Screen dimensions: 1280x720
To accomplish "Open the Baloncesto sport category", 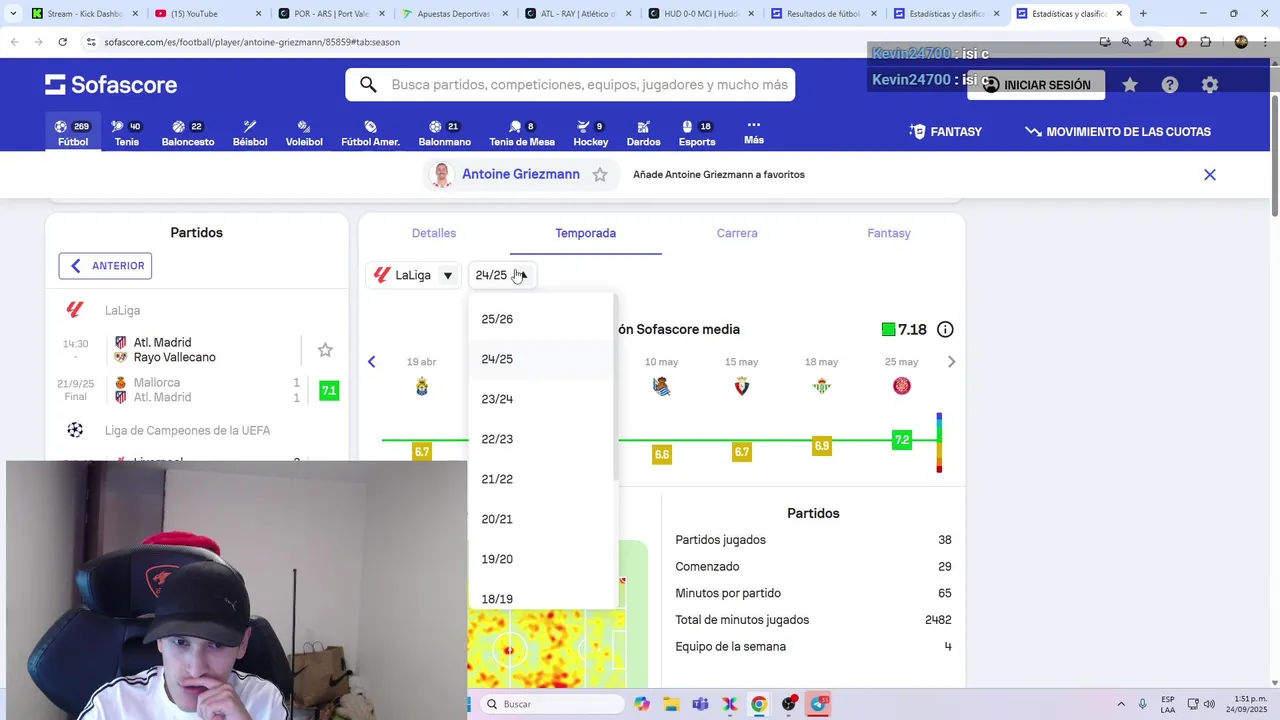I will 188,133.
